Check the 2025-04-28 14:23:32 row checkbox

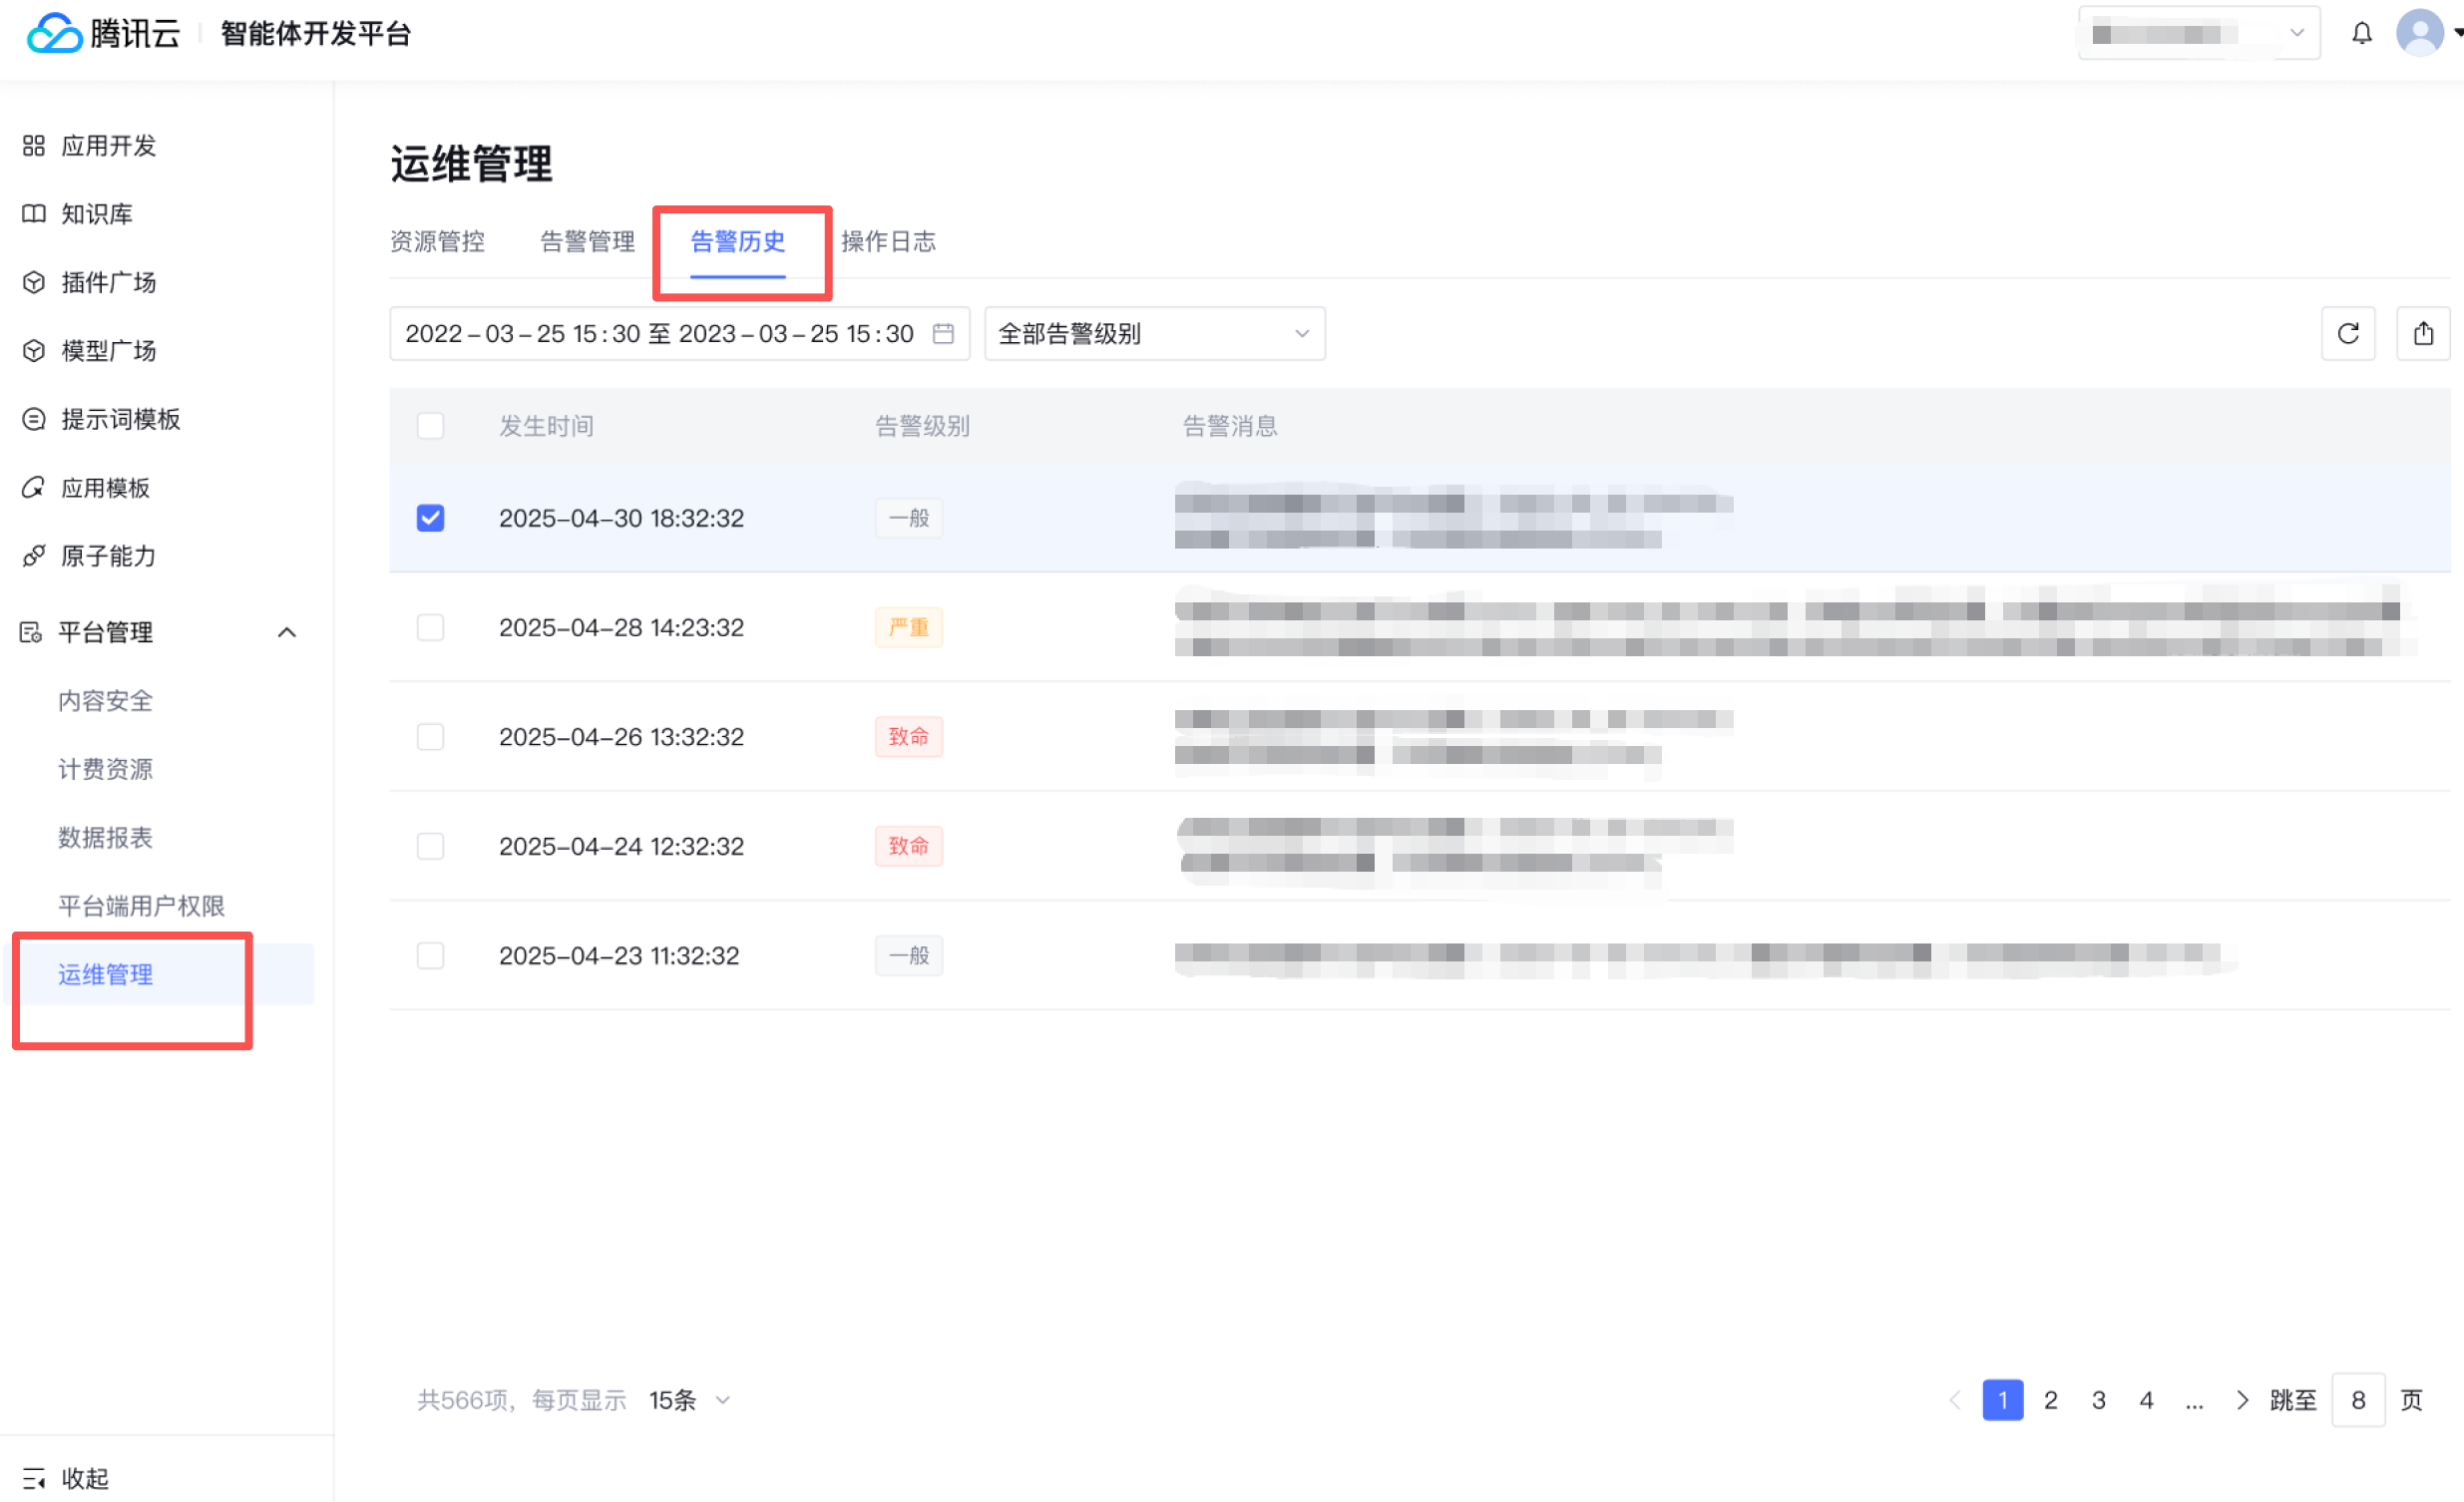click(x=430, y=627)
